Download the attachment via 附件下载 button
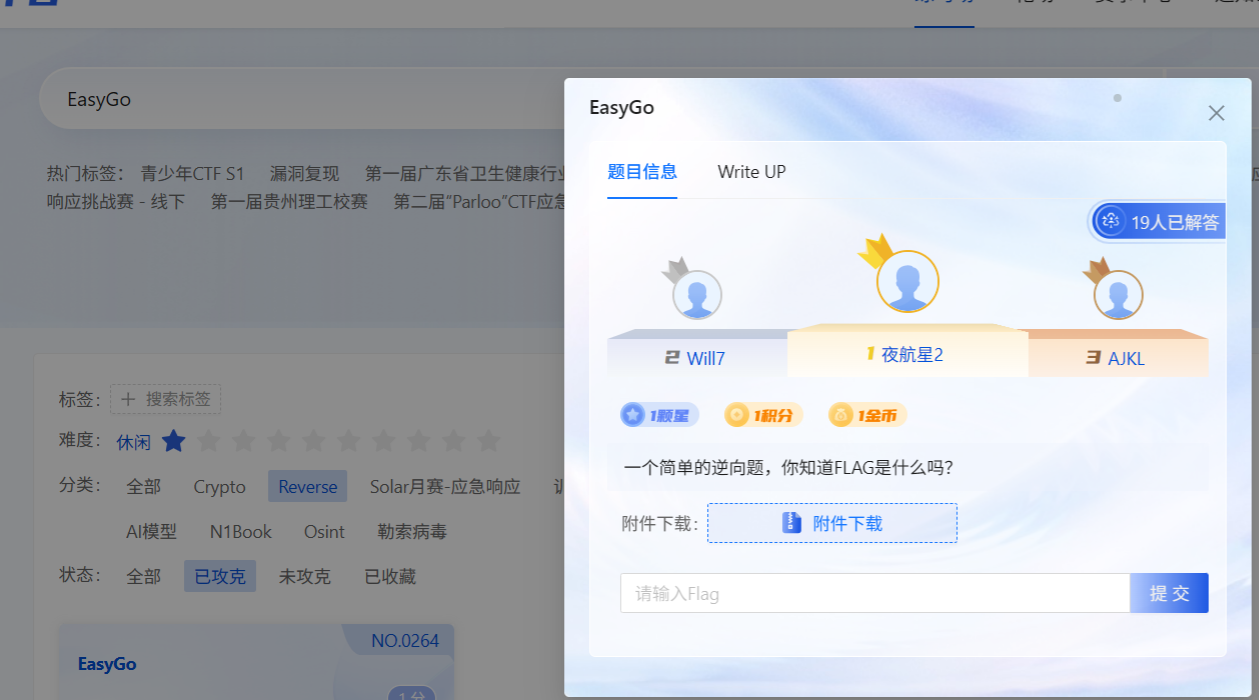Viewport: 1259px width, 700px height. pyautogui.click(x=832, y=523)
